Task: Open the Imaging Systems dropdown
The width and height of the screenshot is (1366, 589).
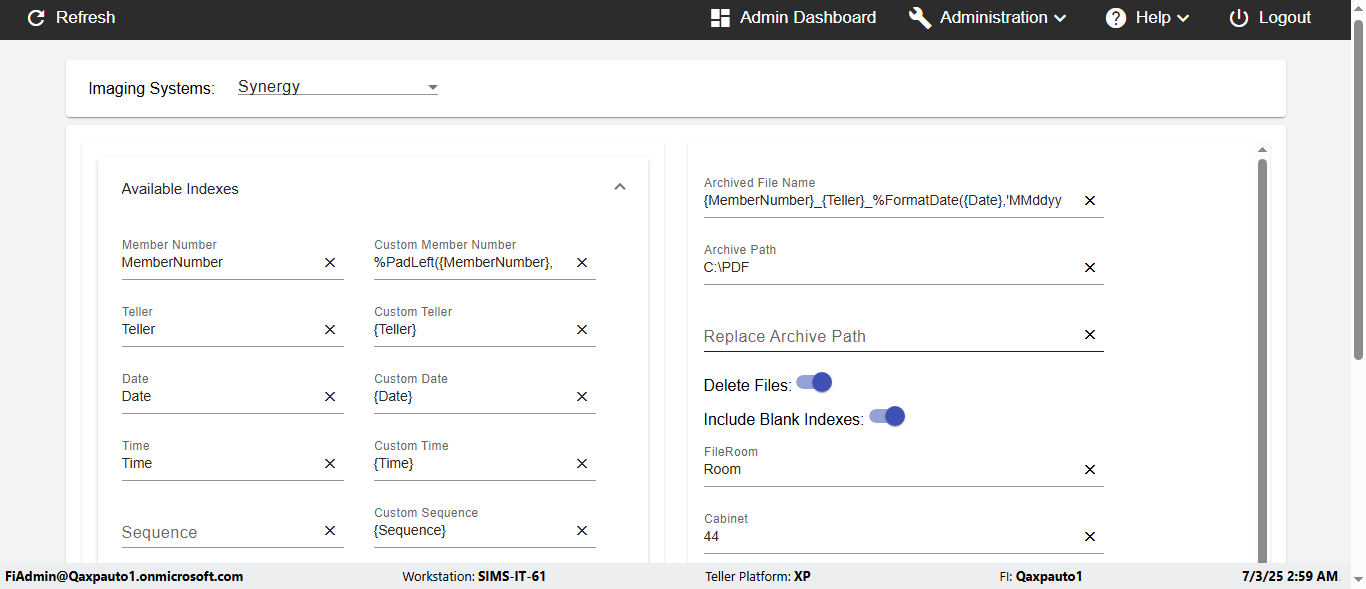Action: pyautogui.click(x=338, y=87)
